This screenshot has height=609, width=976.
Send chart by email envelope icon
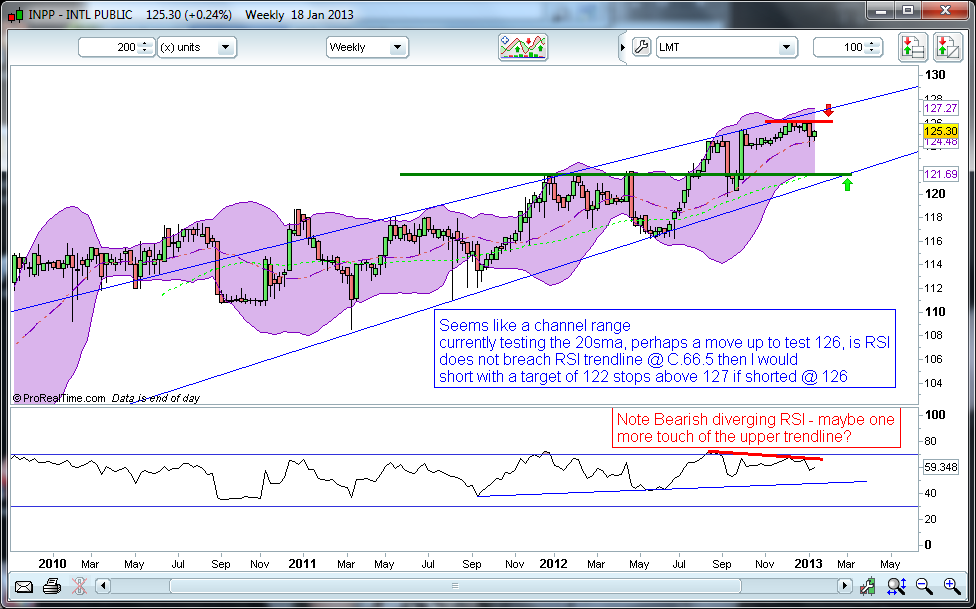[x=23, y=586]
